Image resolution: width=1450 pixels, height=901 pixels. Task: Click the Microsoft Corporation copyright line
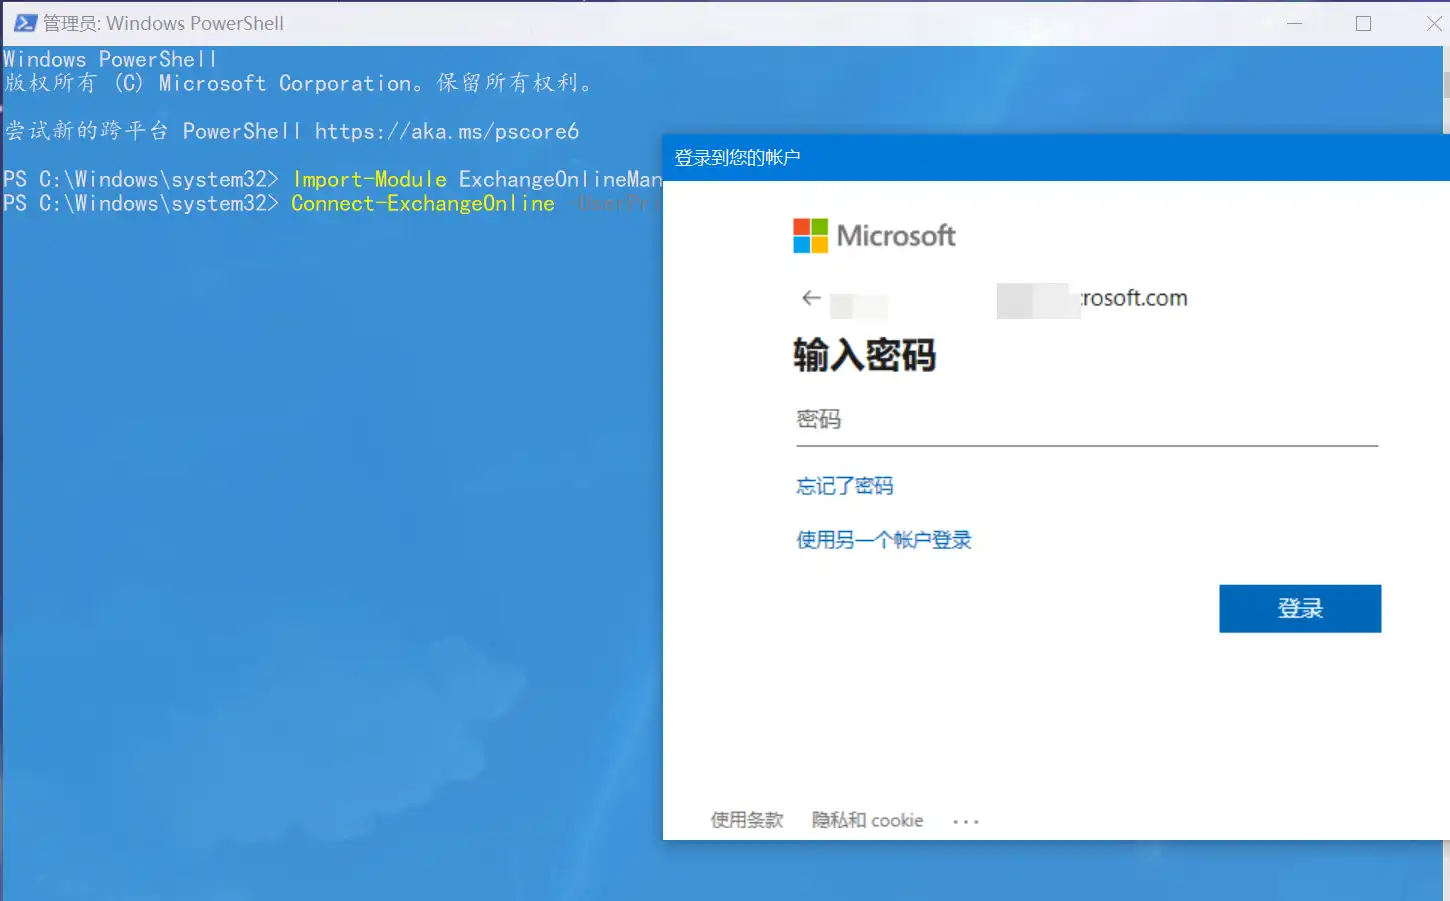299,84
